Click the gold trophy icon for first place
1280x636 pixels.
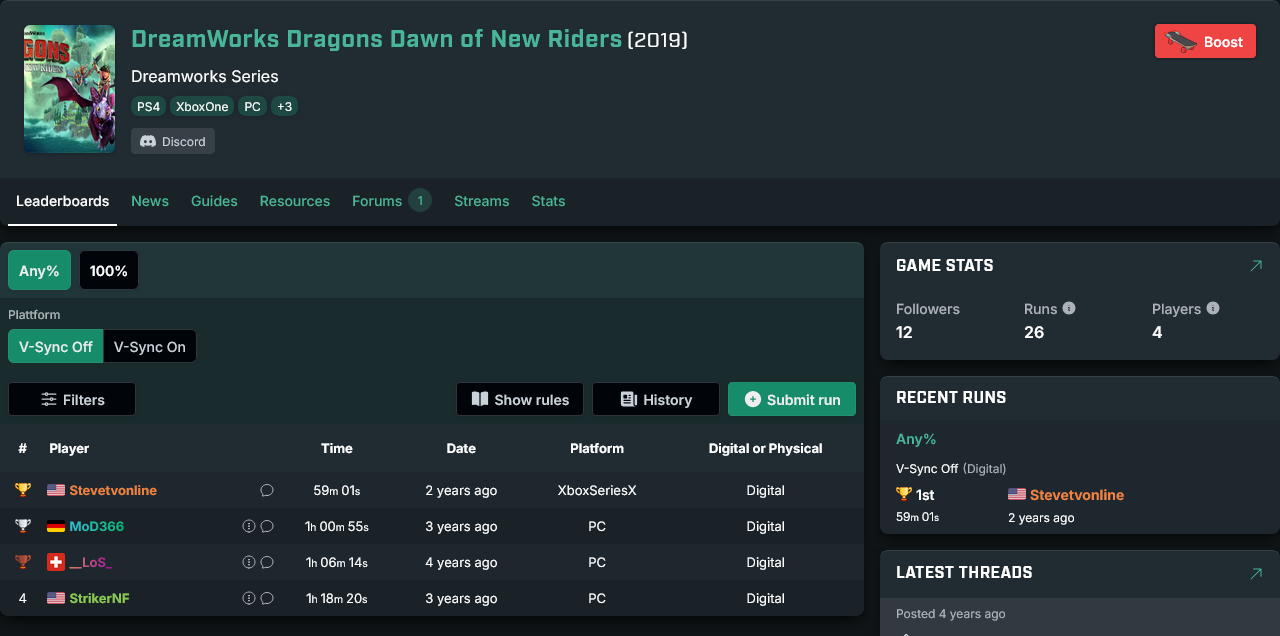(23, 490)
